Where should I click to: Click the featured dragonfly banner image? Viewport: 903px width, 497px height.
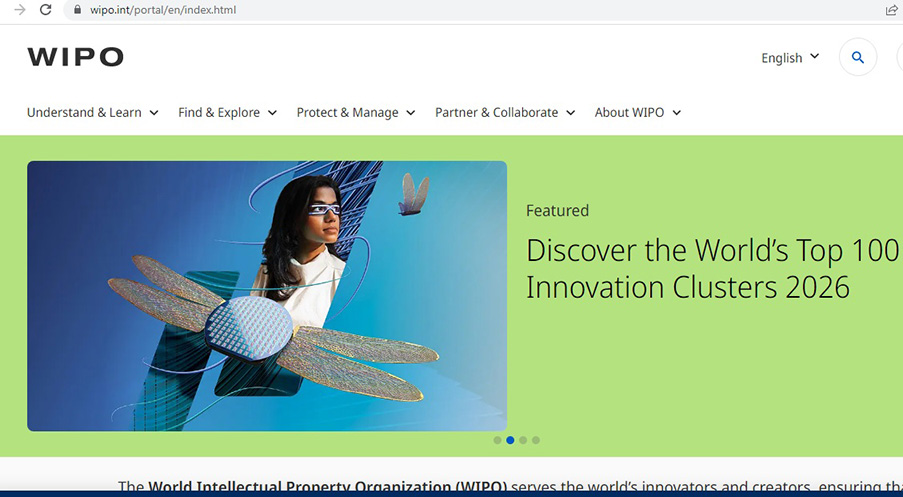point(267,296)
